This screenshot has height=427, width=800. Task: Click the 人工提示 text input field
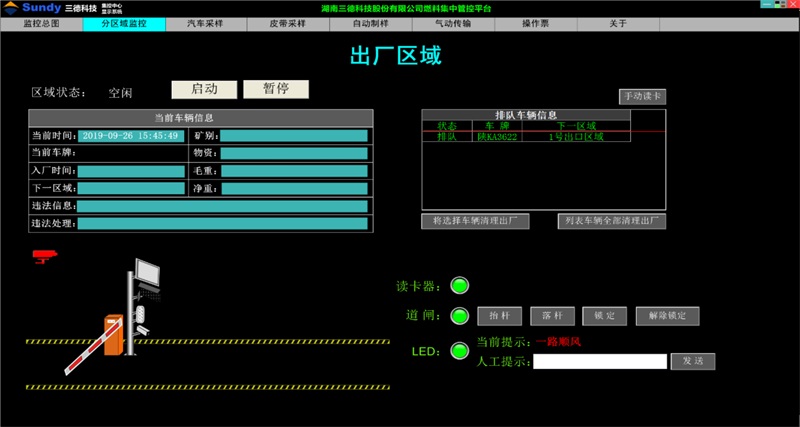pyautogui.click(x=599, y=361)
